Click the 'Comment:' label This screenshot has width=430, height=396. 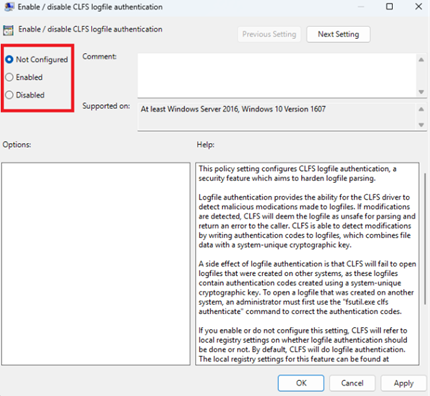pos(99,57)
